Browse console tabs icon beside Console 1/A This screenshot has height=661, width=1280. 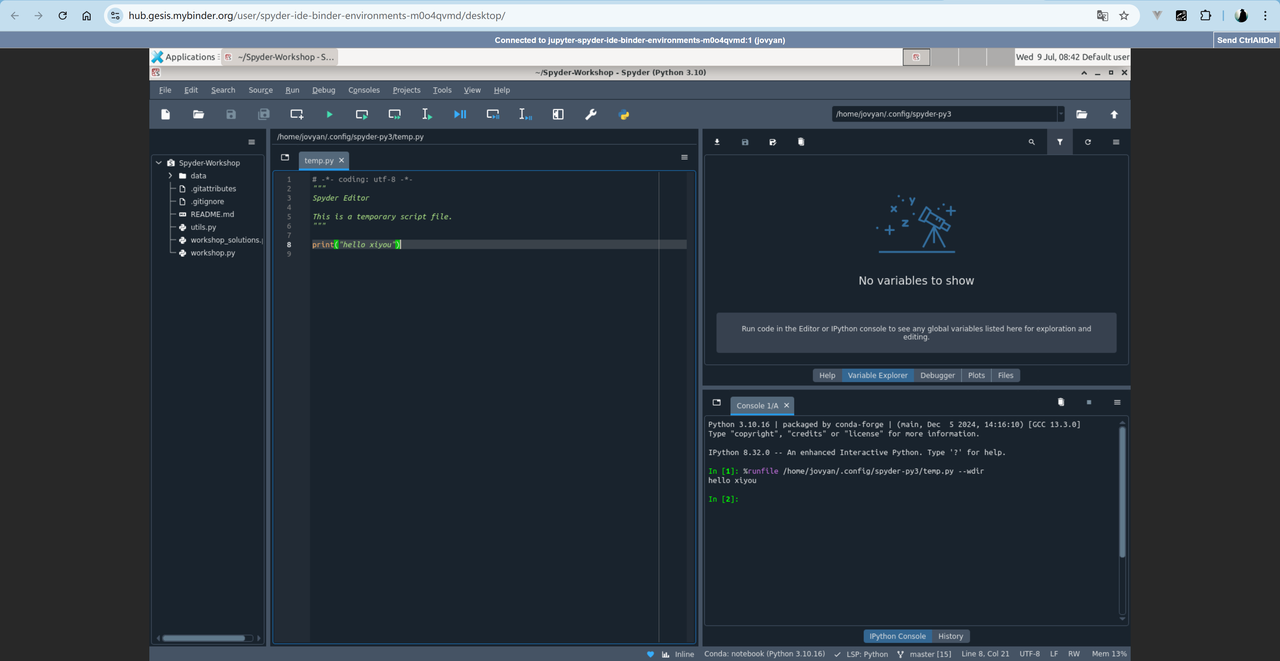click(716, 402)
